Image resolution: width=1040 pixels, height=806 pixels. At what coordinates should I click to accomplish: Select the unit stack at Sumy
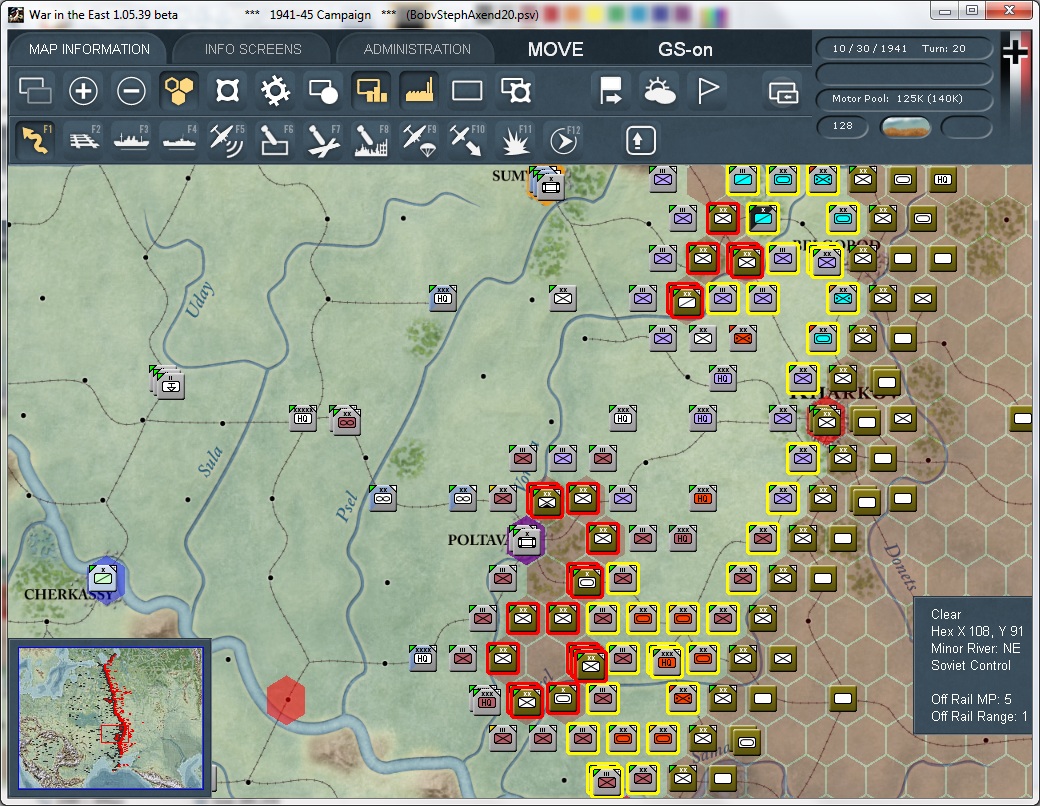pyautogui.click(x=547, y=184)
